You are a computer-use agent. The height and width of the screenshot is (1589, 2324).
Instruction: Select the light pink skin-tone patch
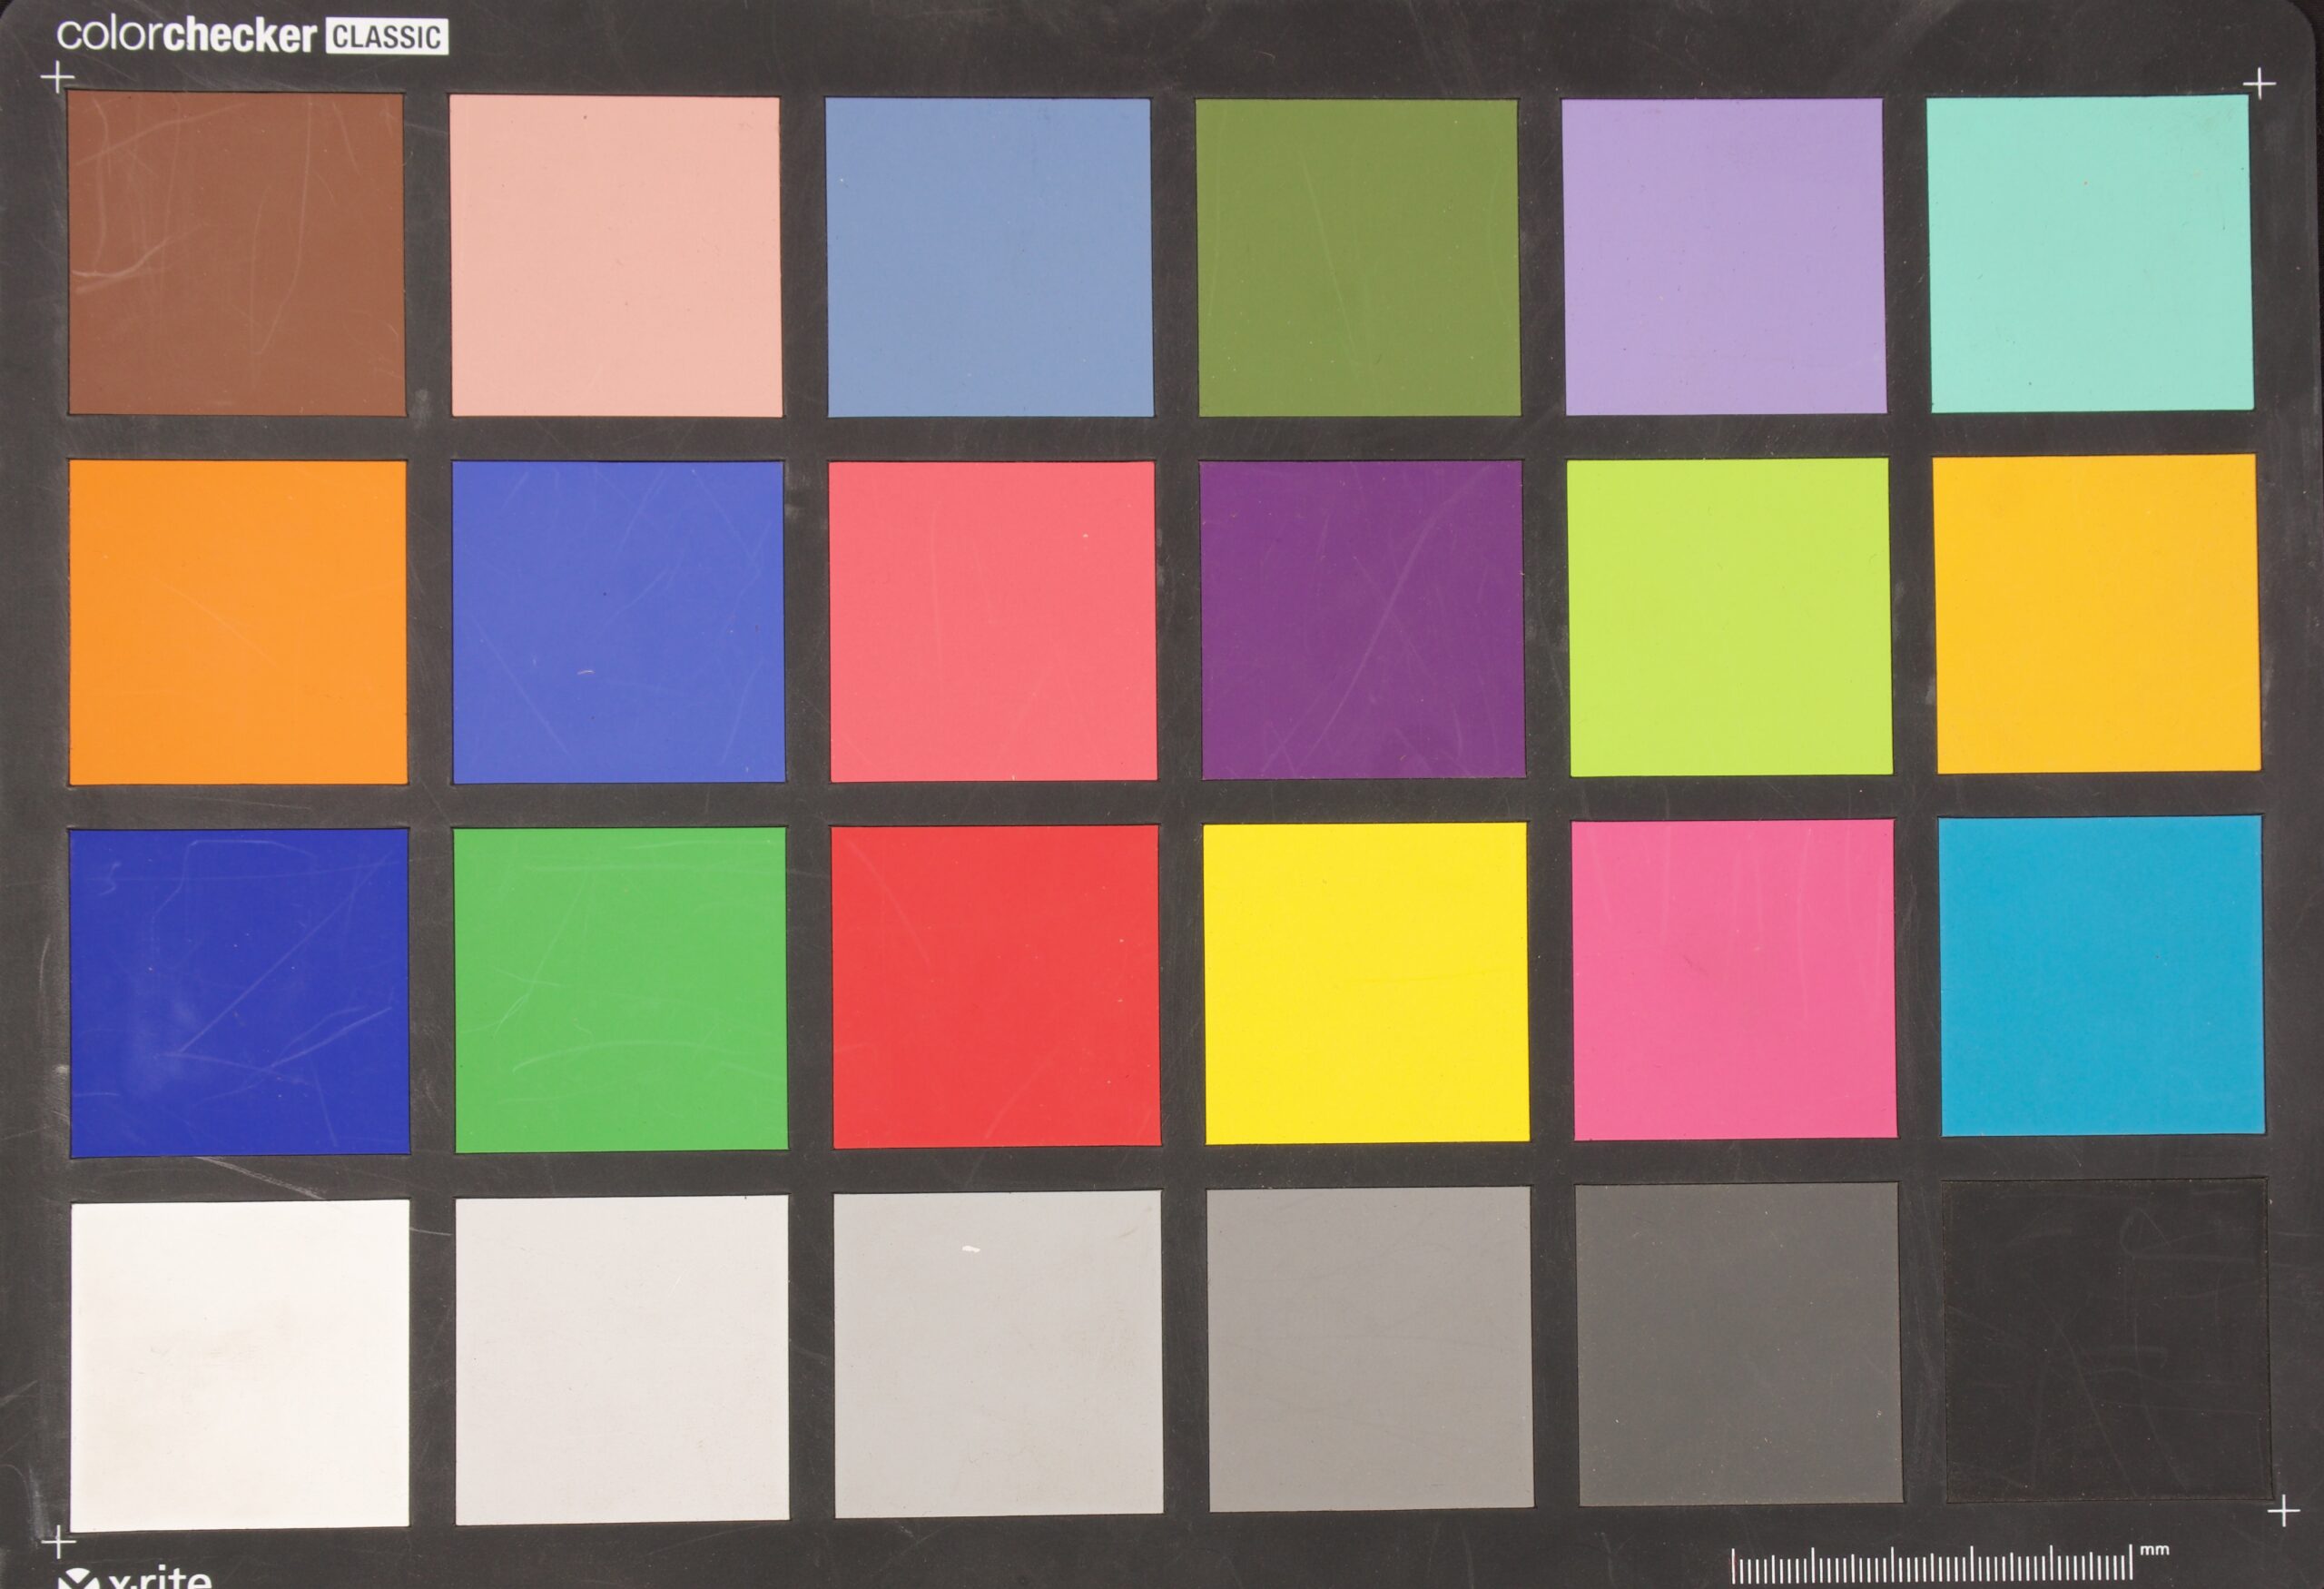click(616, 256)
